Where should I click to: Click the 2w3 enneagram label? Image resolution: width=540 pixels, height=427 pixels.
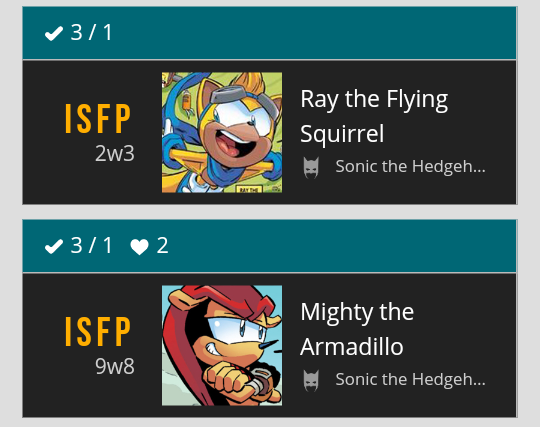[x=115, y=153]
